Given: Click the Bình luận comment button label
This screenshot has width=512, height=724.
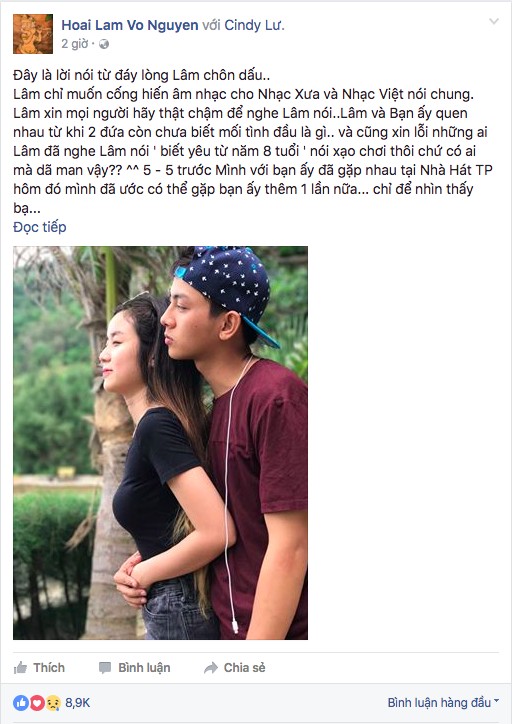Looking at the screenshot, I should click(x=144, y=668).
